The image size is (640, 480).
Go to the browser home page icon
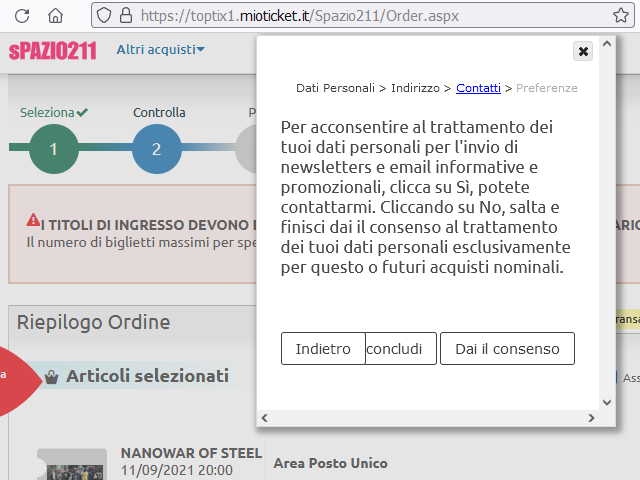tap(56, 16)
